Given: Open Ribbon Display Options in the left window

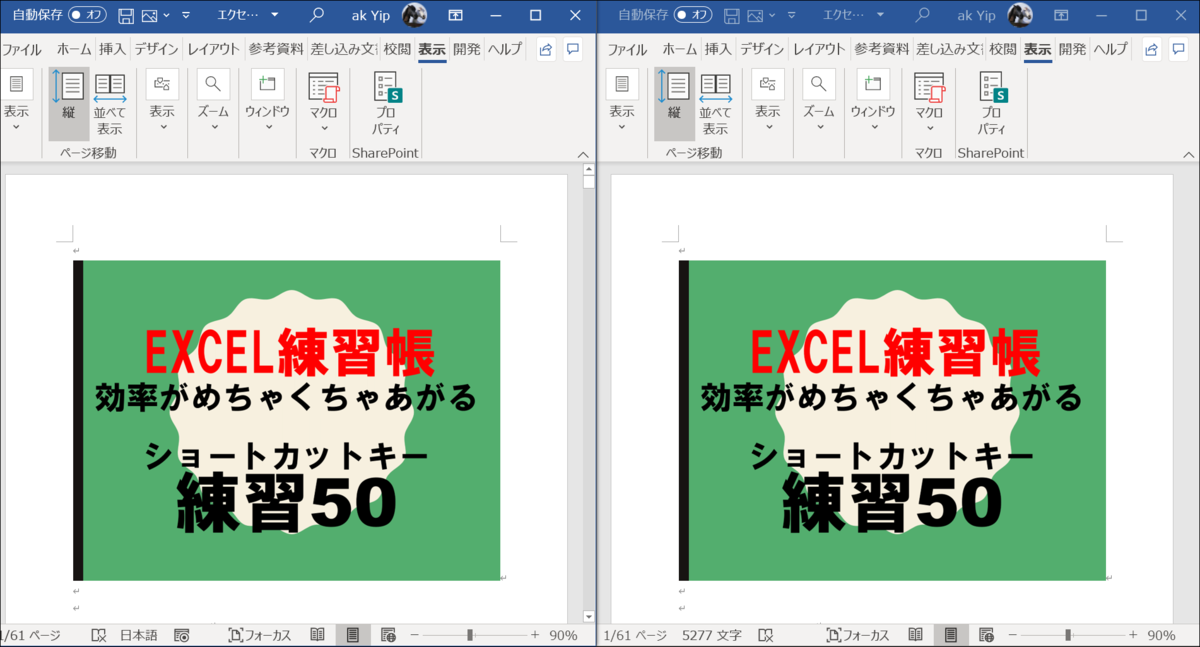Looking at the screenshot, I should click(x=455, y=15).
